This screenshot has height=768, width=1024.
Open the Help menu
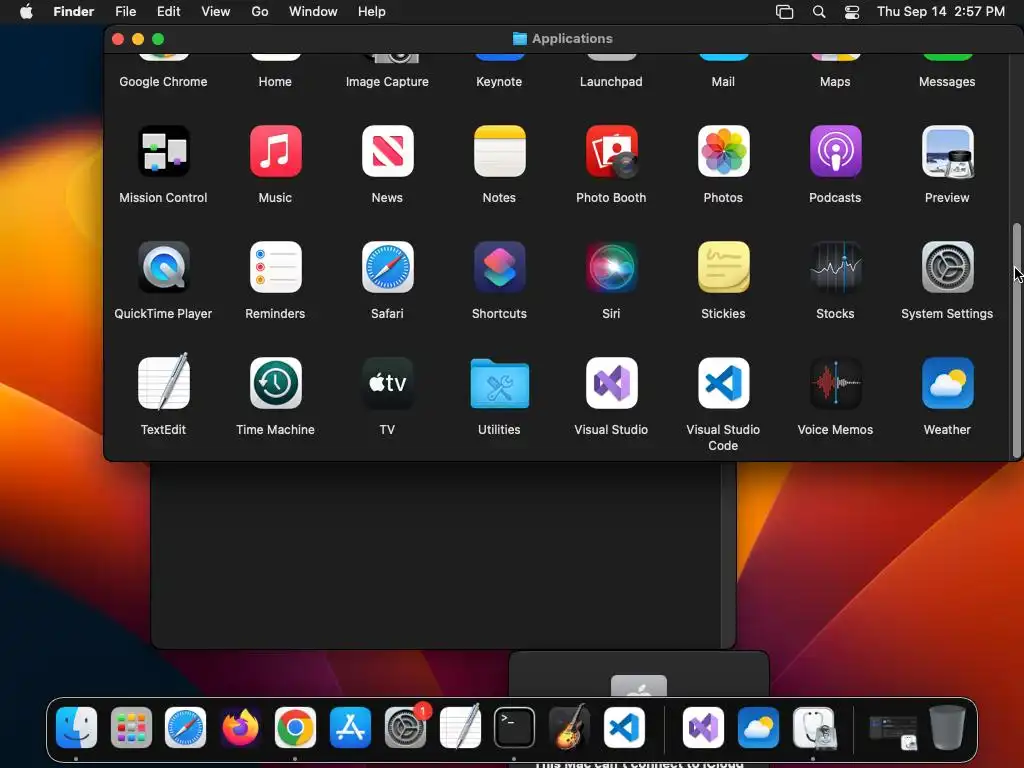tap(372, 12)
